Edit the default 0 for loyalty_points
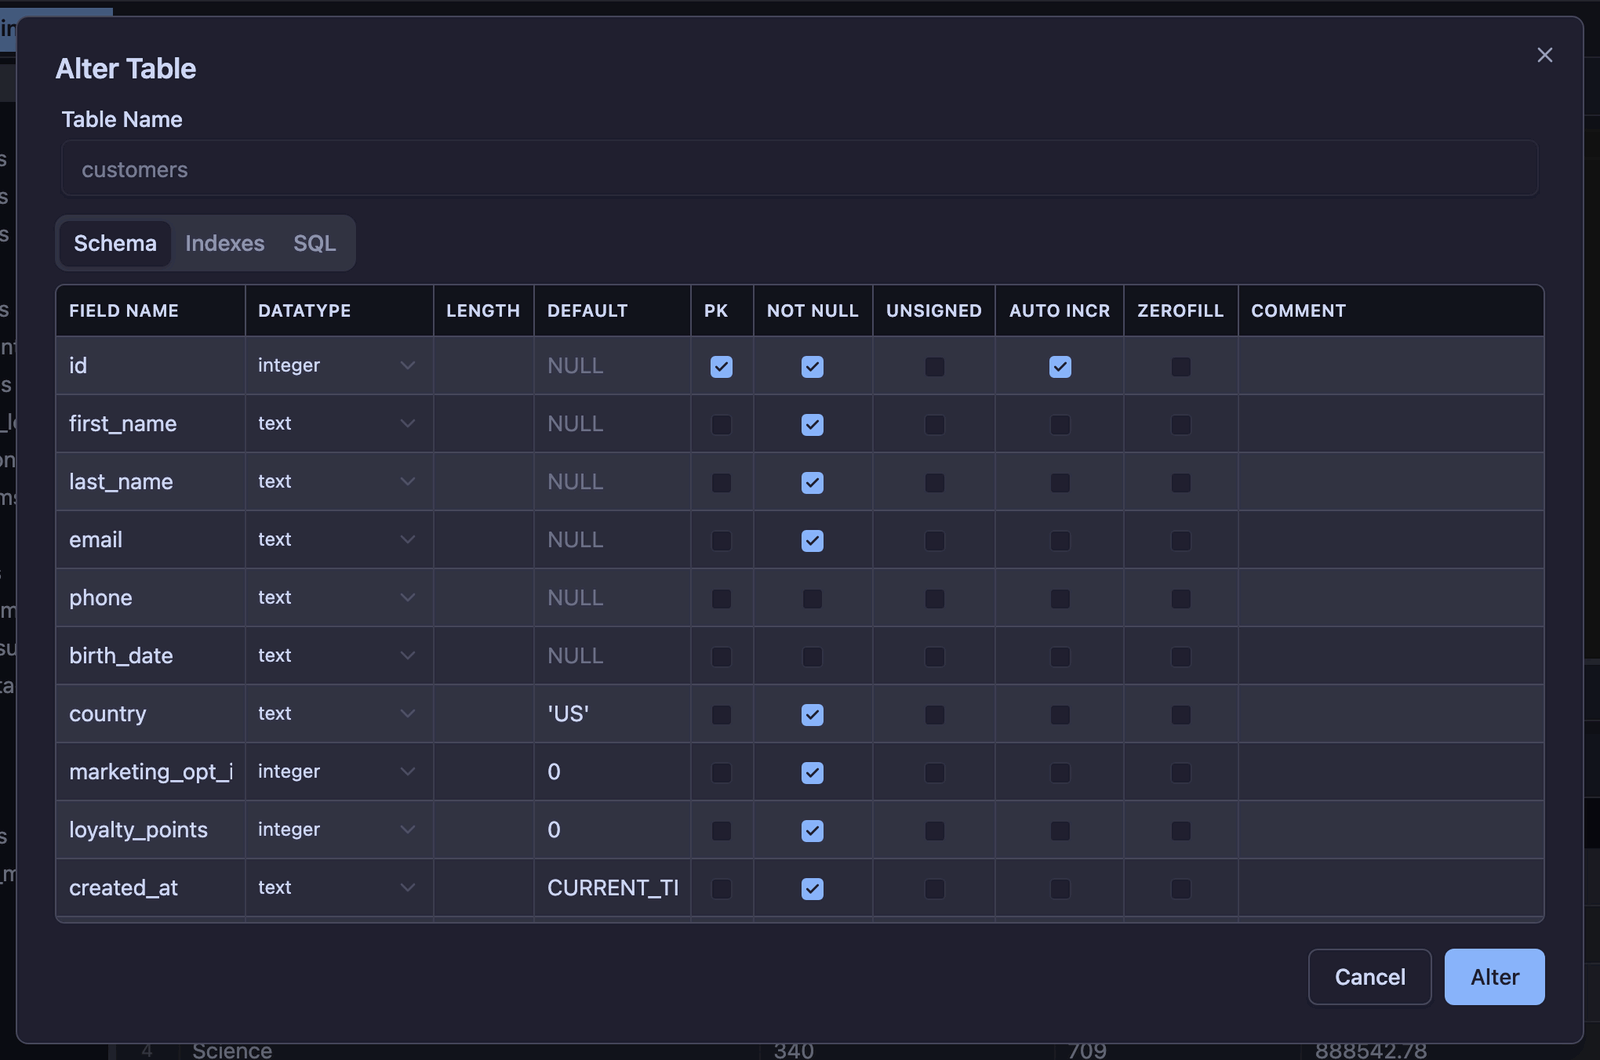The width and height of the screenshot is (1600, 1060). [x=612, y=830]
